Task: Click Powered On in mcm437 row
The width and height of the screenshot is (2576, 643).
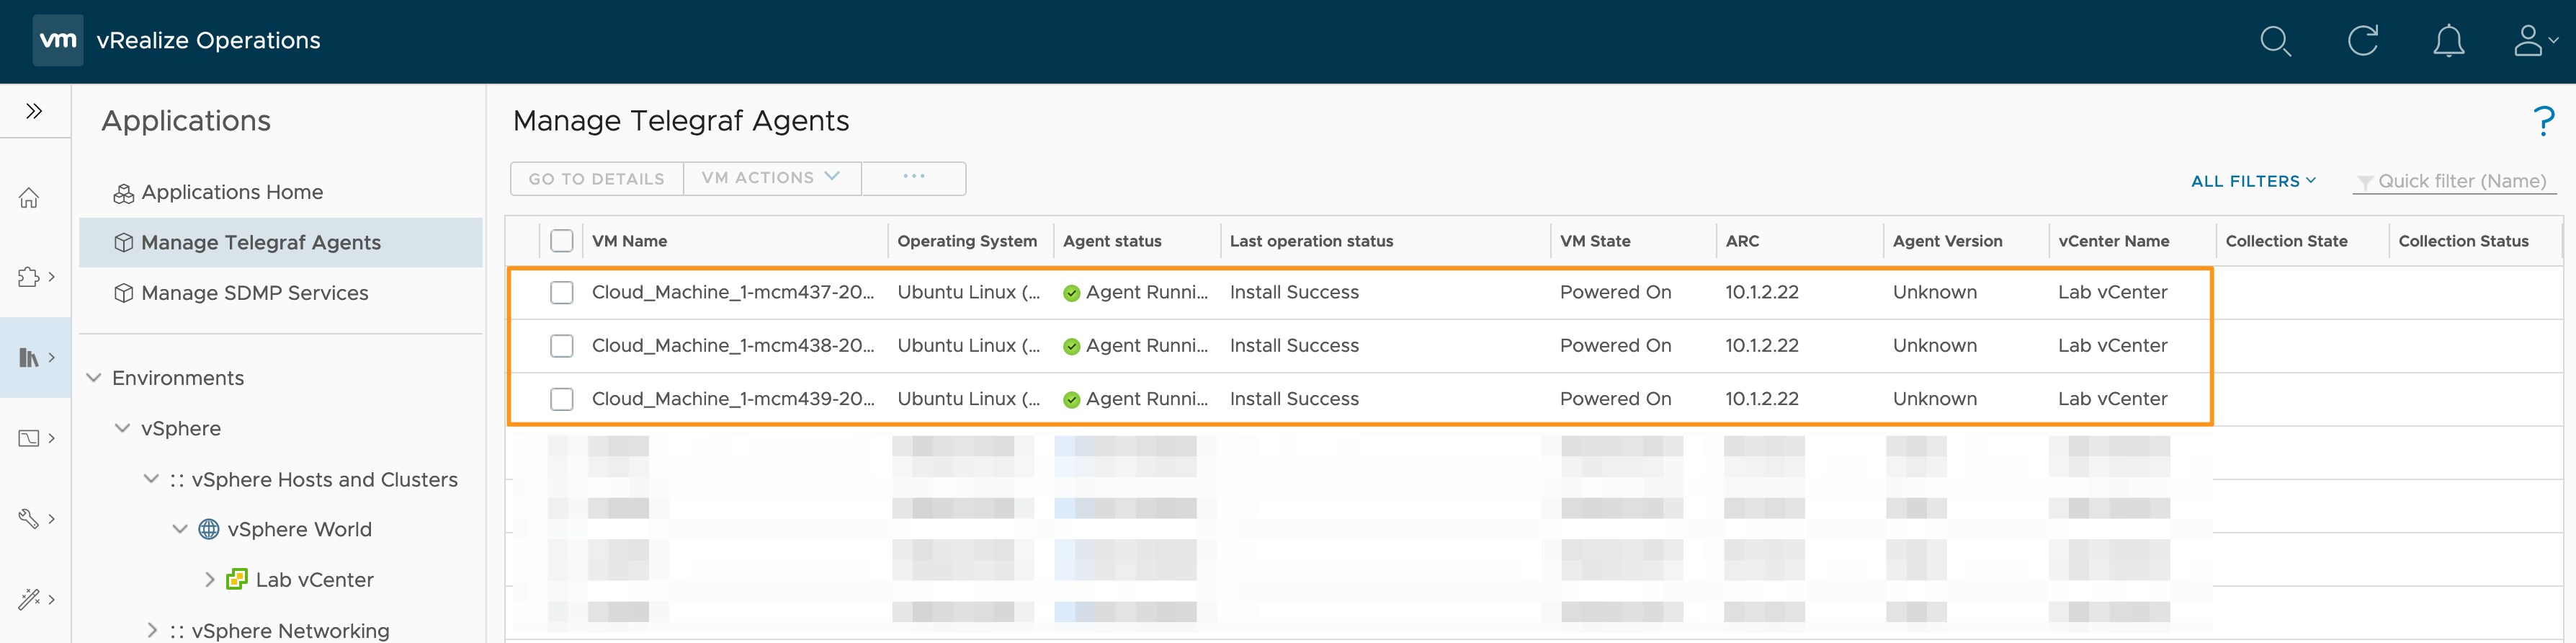Action: point(1615,292)
